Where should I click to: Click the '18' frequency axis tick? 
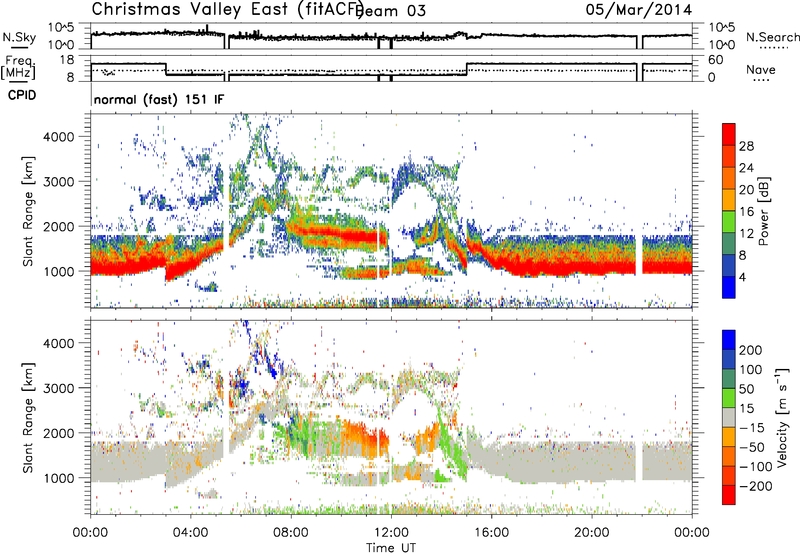tap(67, 60)
